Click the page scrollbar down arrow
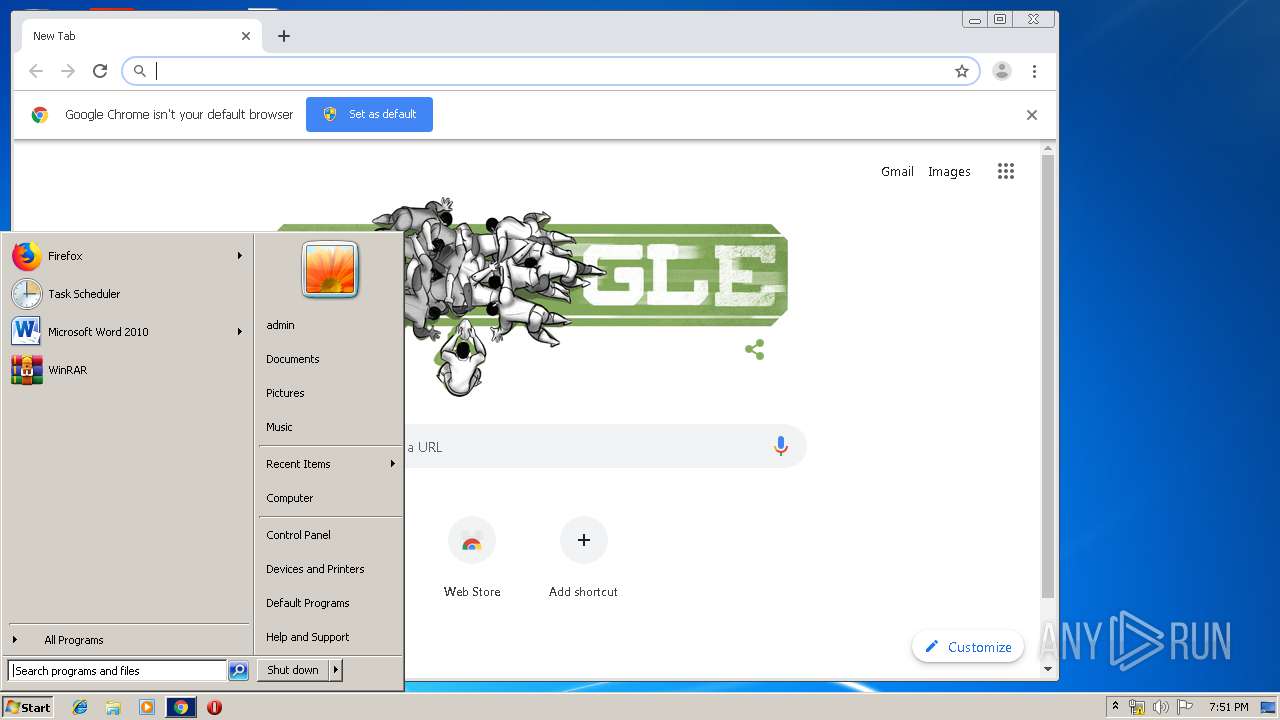 tap(1048, 669)
